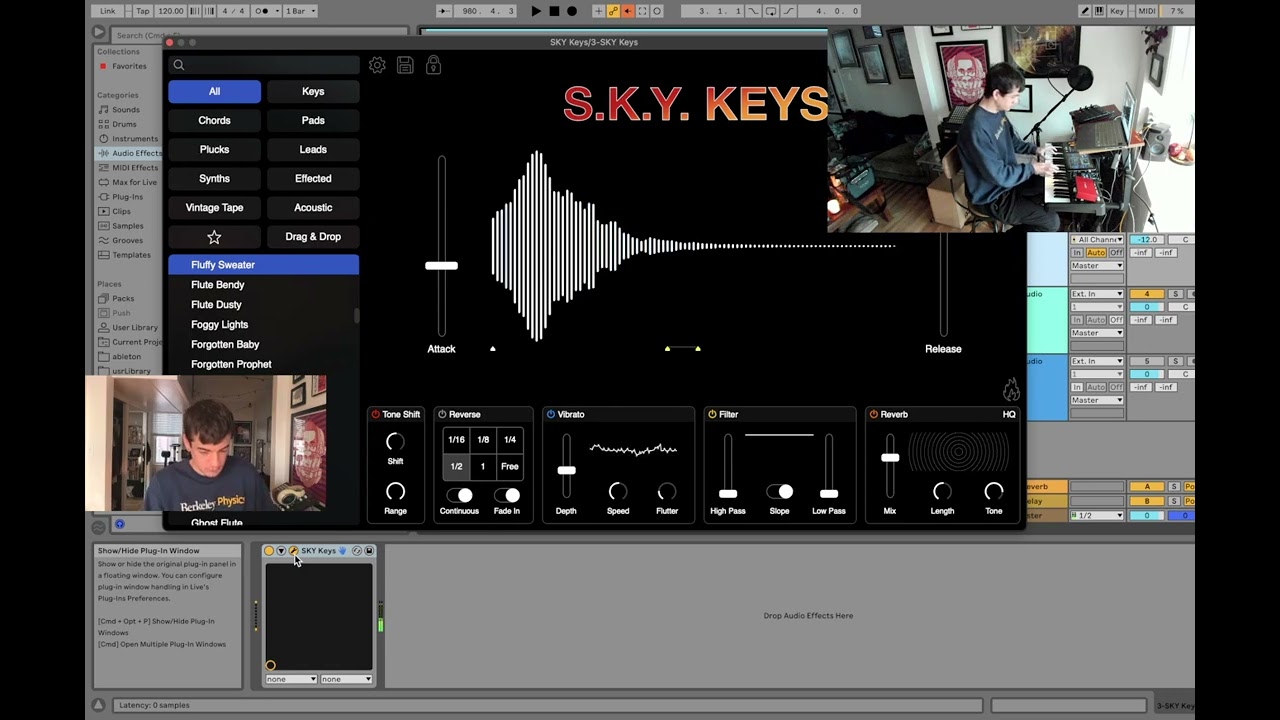Toggle the Draw Mode pencil icon

coord(1085,11)
